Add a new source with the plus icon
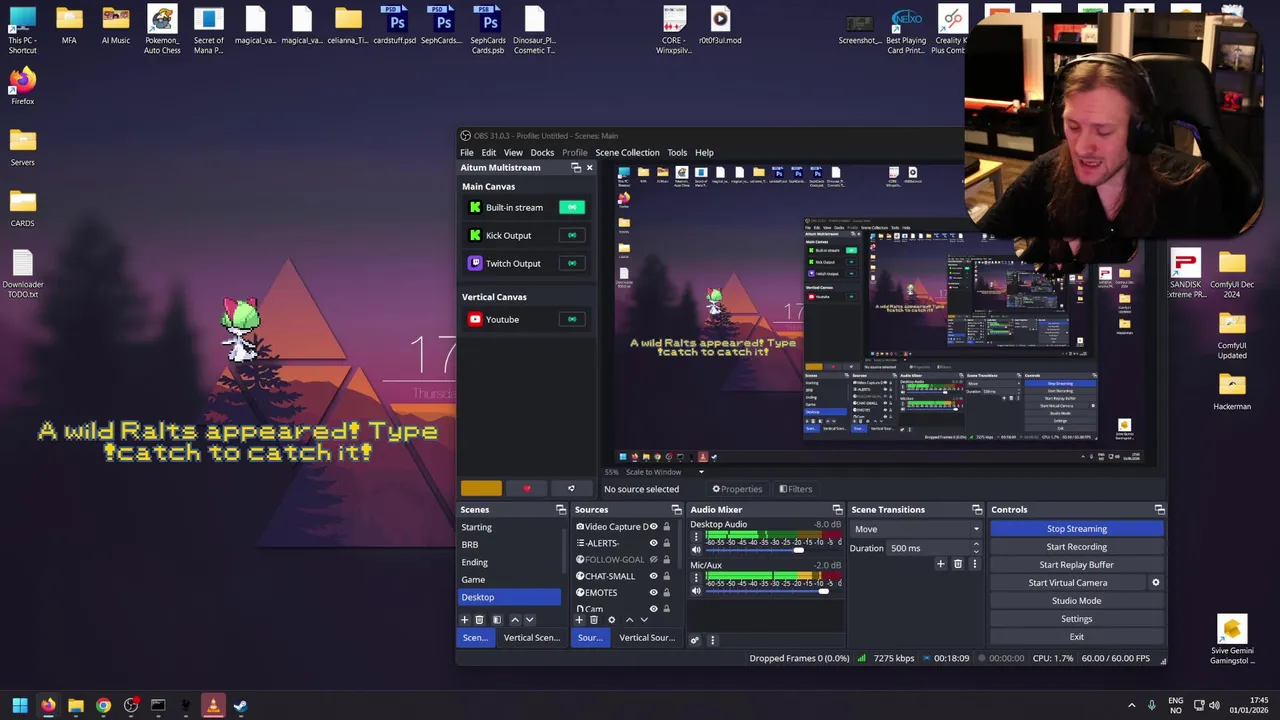Image resolution: width=1280 pixels, height=720 pixels. tap(579, 620)
